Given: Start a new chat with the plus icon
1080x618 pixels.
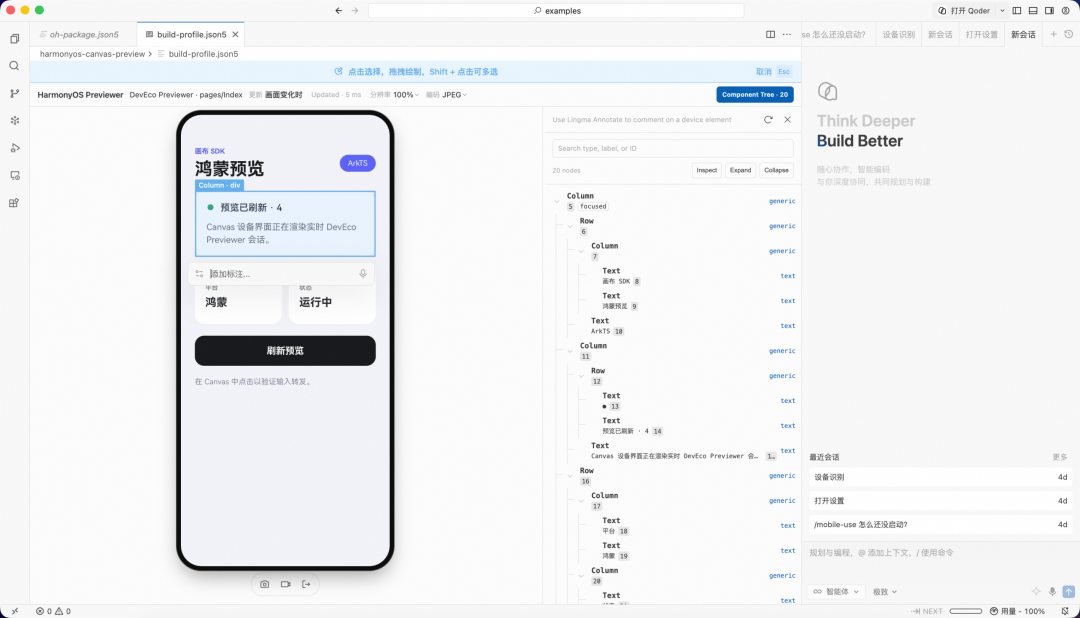Looking at the screenshot, I should pyautogui.click(x=1053, y=34).
